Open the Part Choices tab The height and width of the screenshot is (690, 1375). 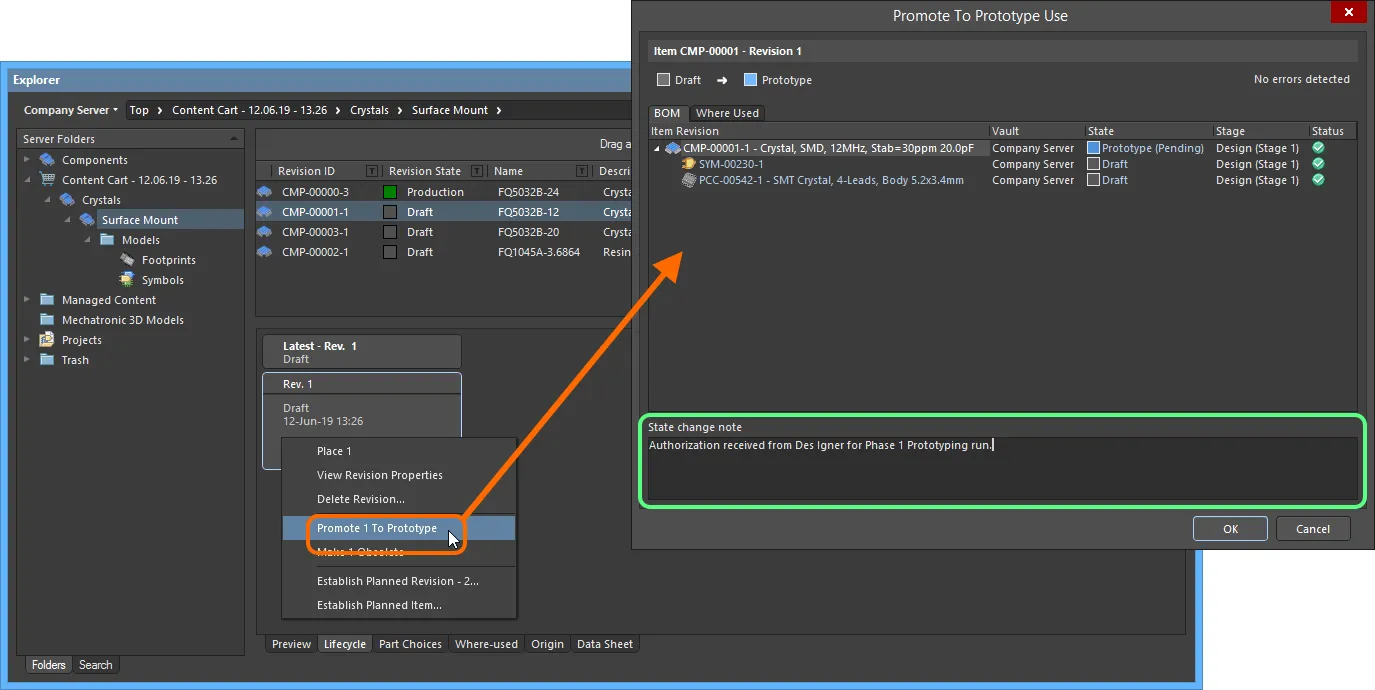pyautogui.click(x=410, y=644)
